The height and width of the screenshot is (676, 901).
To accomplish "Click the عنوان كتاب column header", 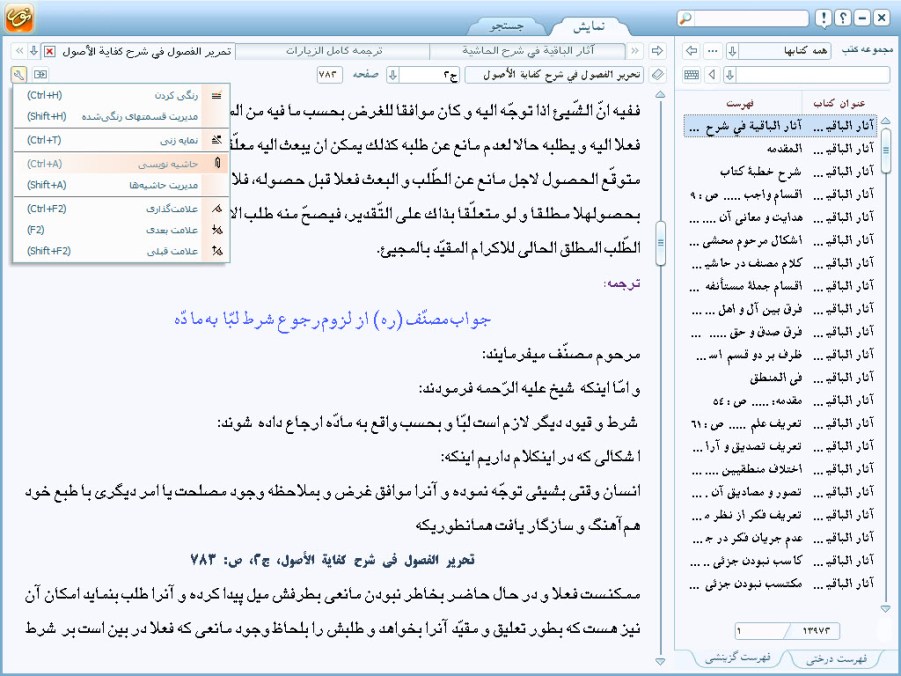I will pyautogui.click(x=839, y=103).
